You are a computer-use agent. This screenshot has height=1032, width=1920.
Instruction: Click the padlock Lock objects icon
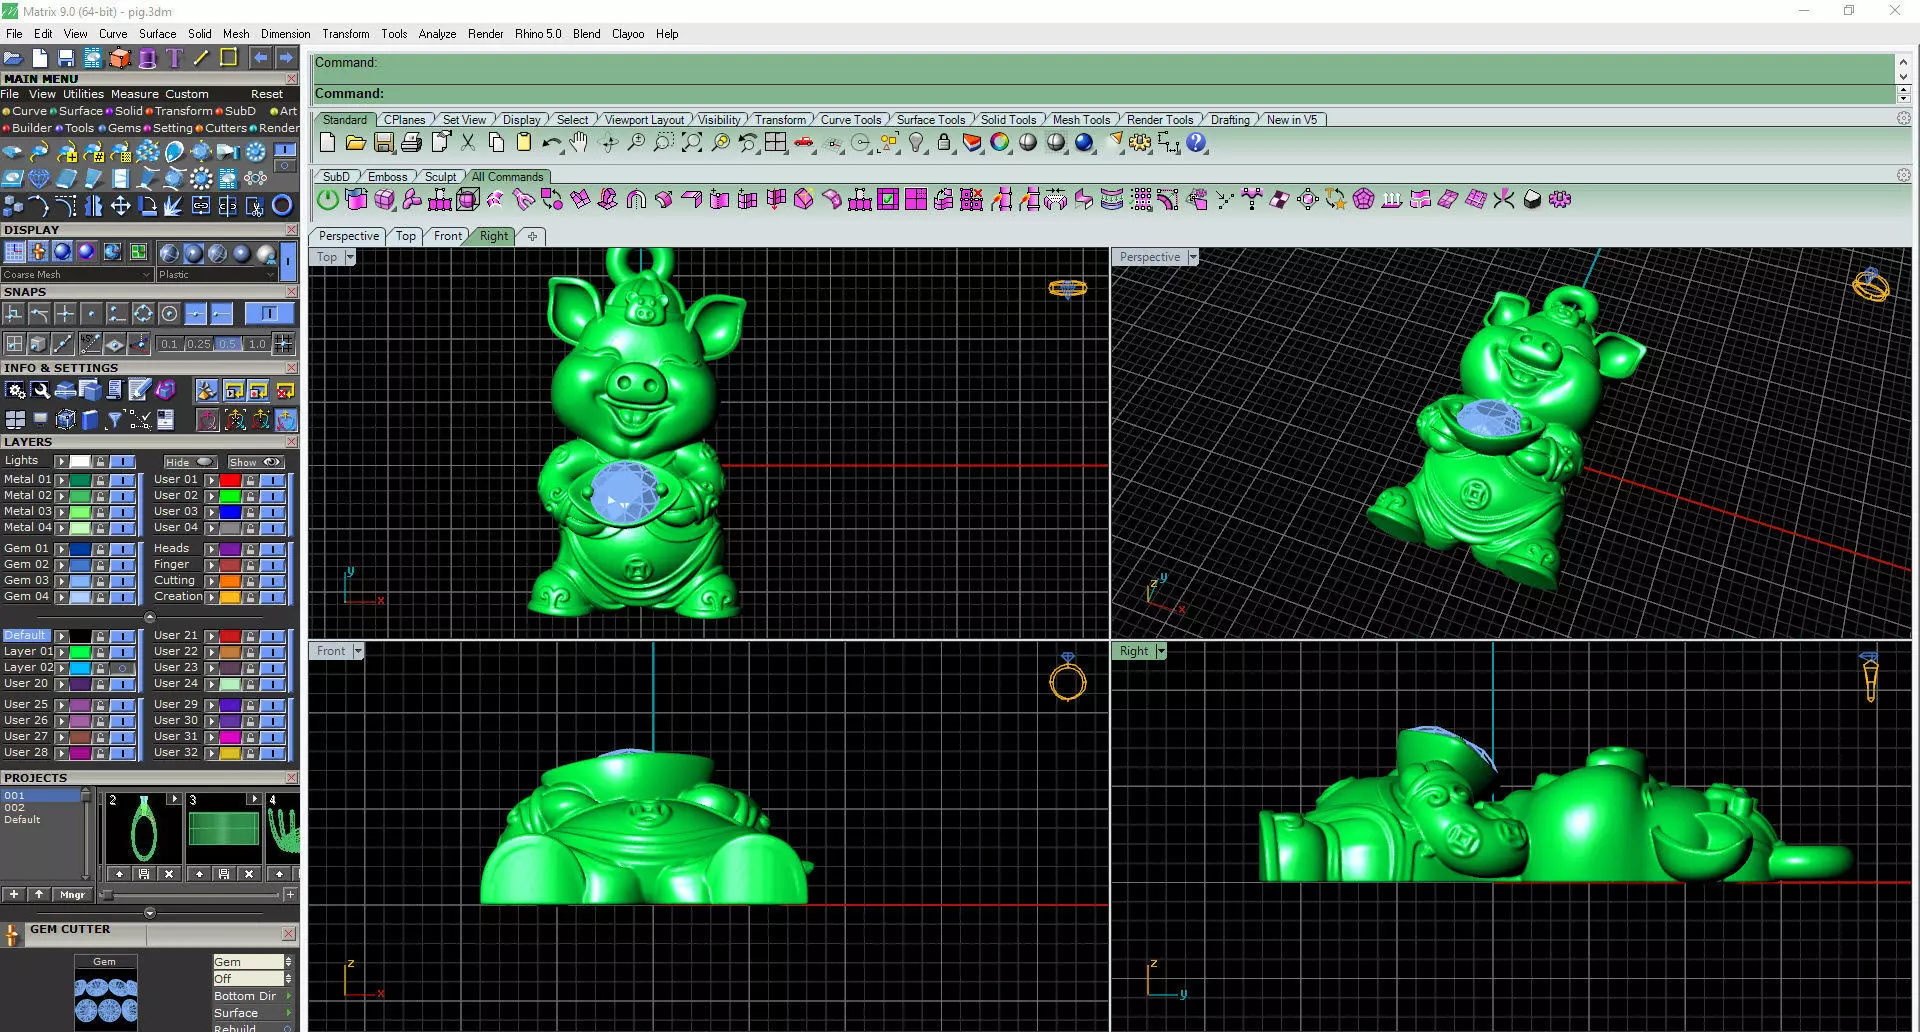point(943,143)
